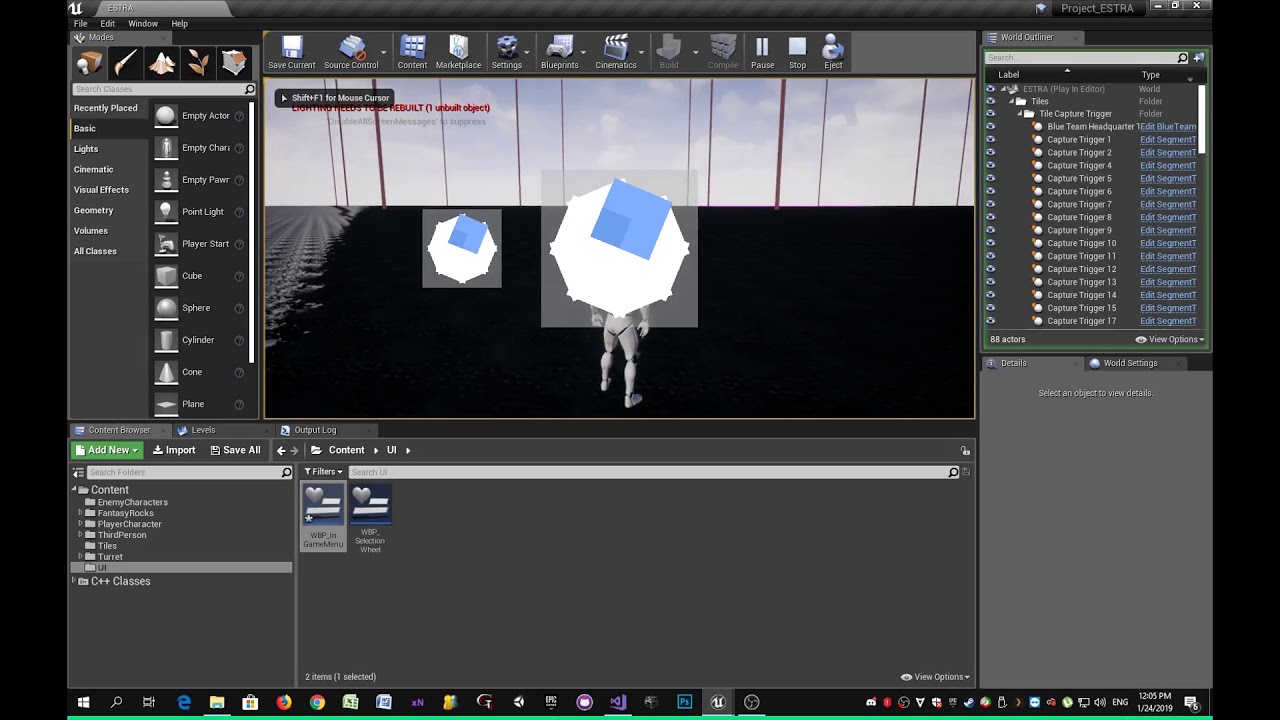Select the Cone placement item

[x=200, y=372]
